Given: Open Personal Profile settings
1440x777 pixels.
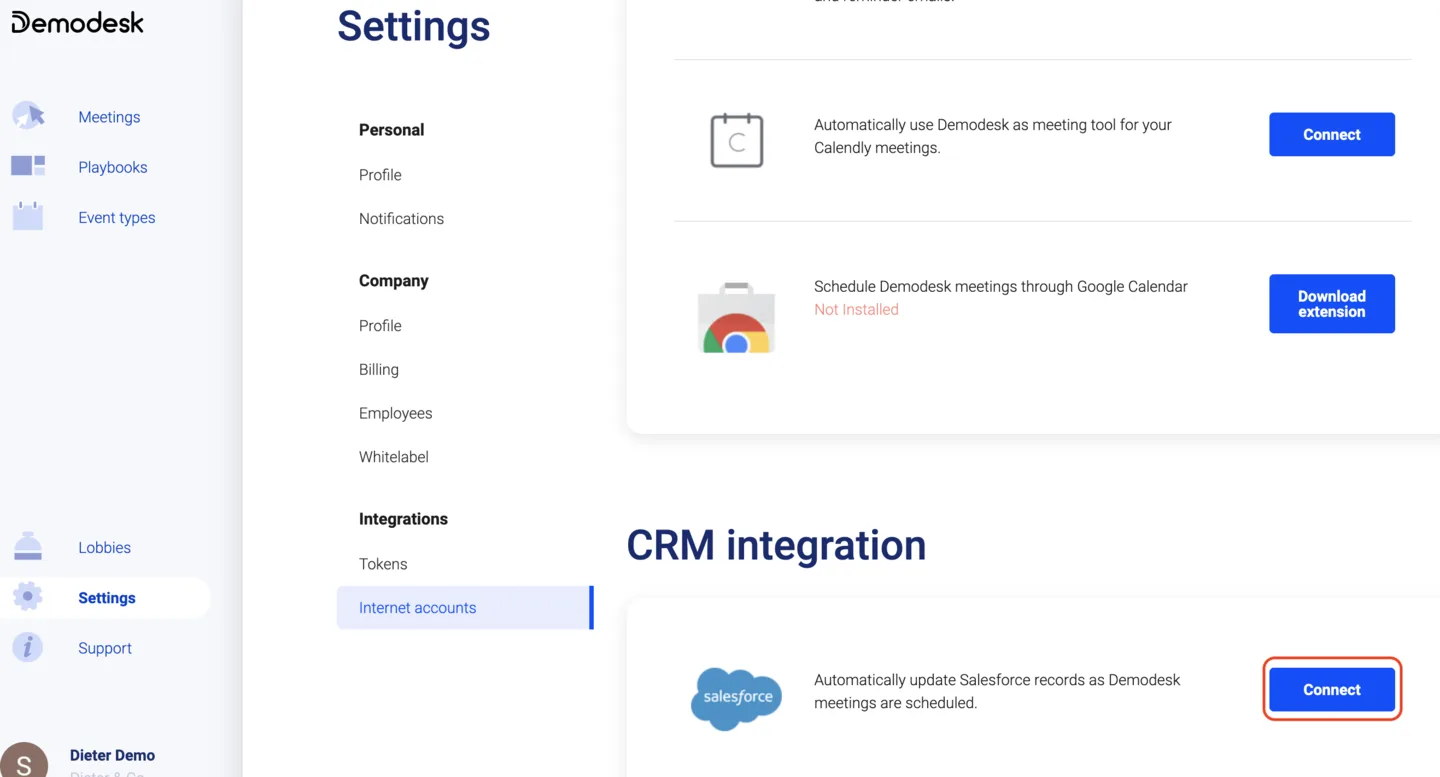Looking at the screenshot, I should point(380,175).
